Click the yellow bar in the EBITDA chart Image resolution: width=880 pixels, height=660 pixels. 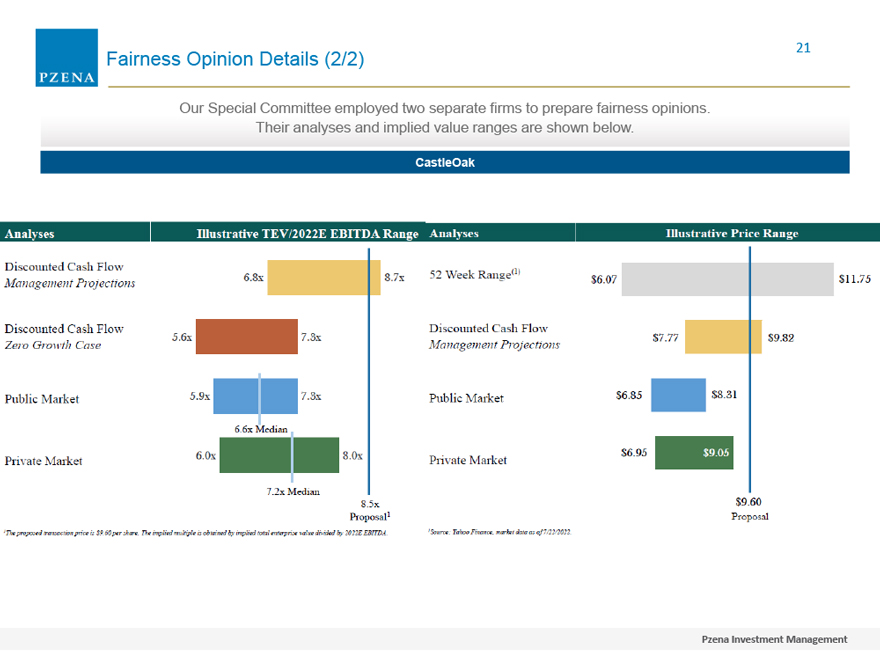324,277
